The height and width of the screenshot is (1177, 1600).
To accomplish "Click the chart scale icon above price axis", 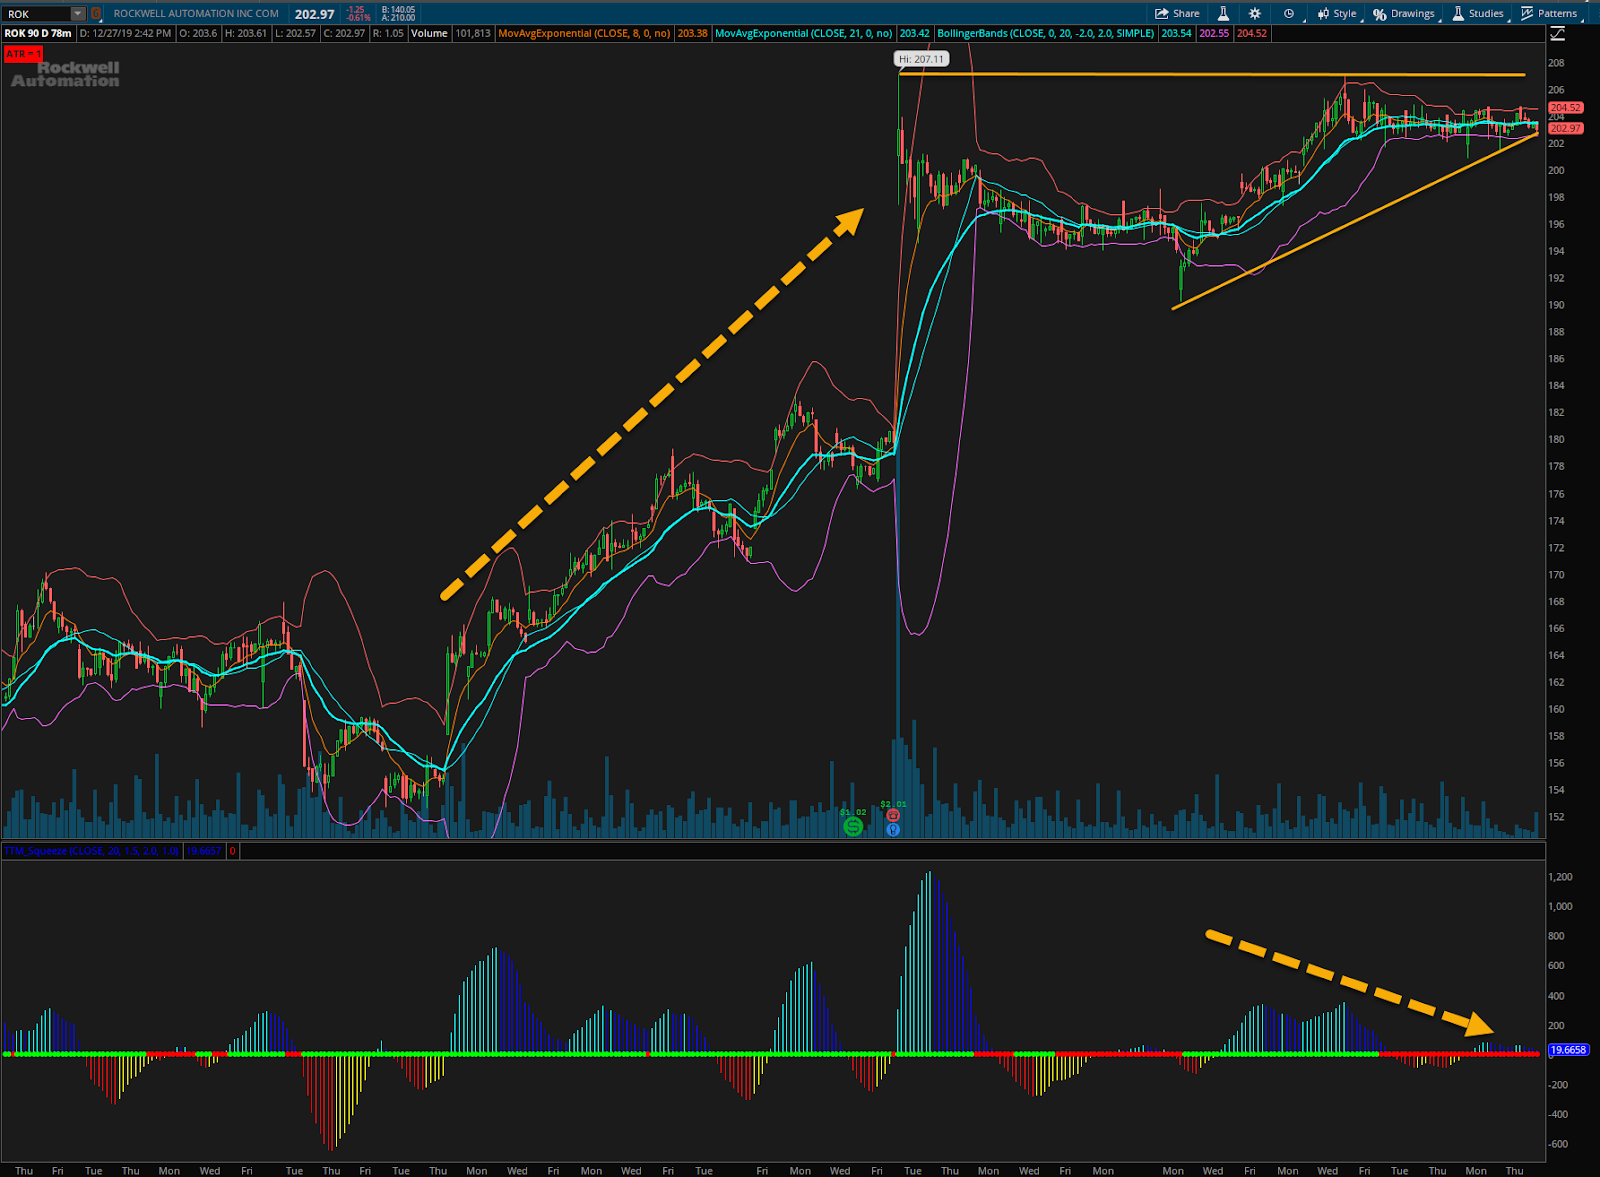I will 1557,34.
